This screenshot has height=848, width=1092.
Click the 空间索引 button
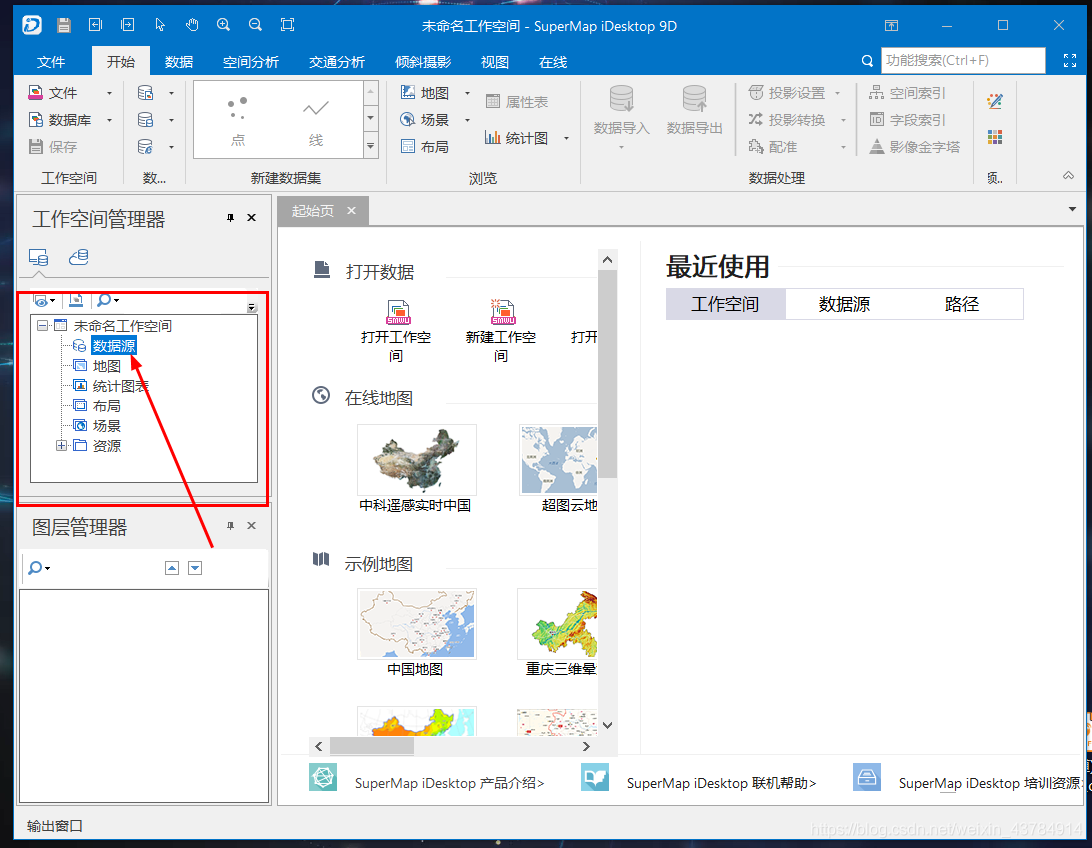907,93
